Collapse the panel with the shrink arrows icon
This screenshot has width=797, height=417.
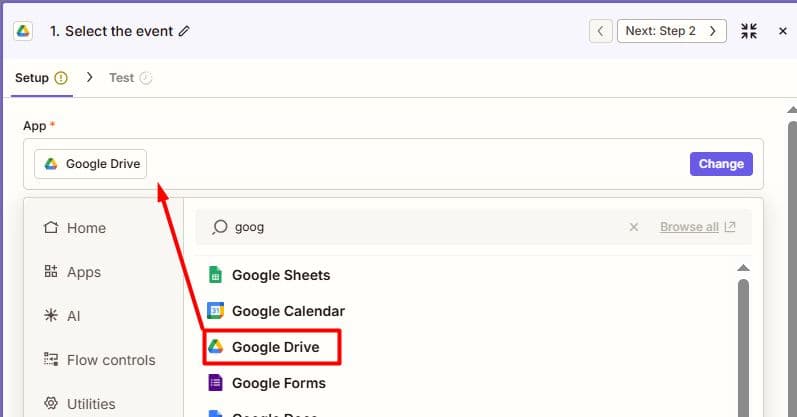[749, 31]
